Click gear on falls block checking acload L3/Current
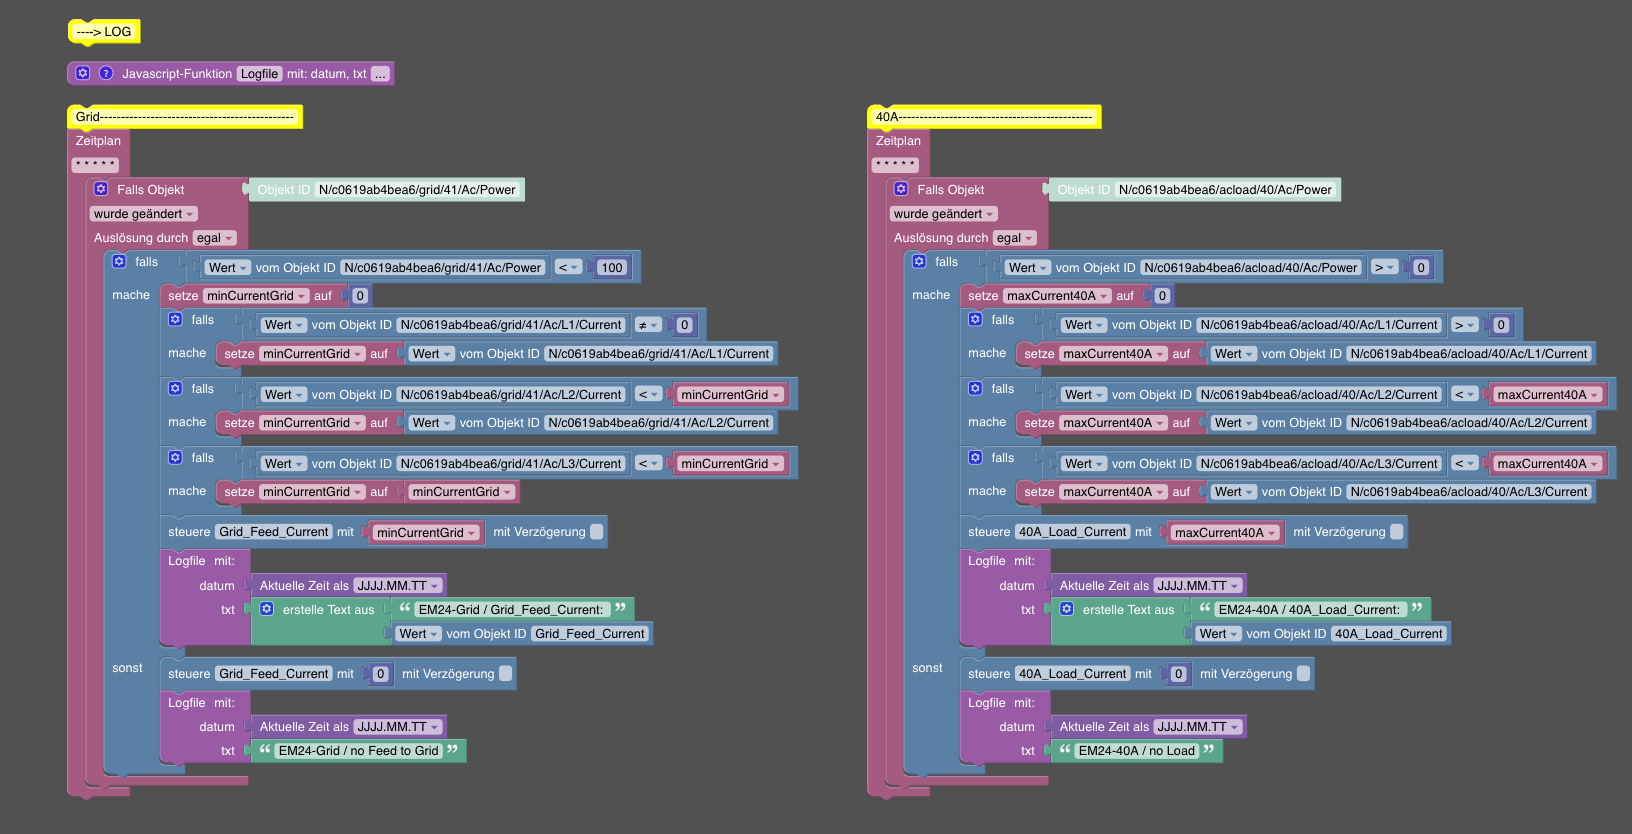 coord(975,457)
